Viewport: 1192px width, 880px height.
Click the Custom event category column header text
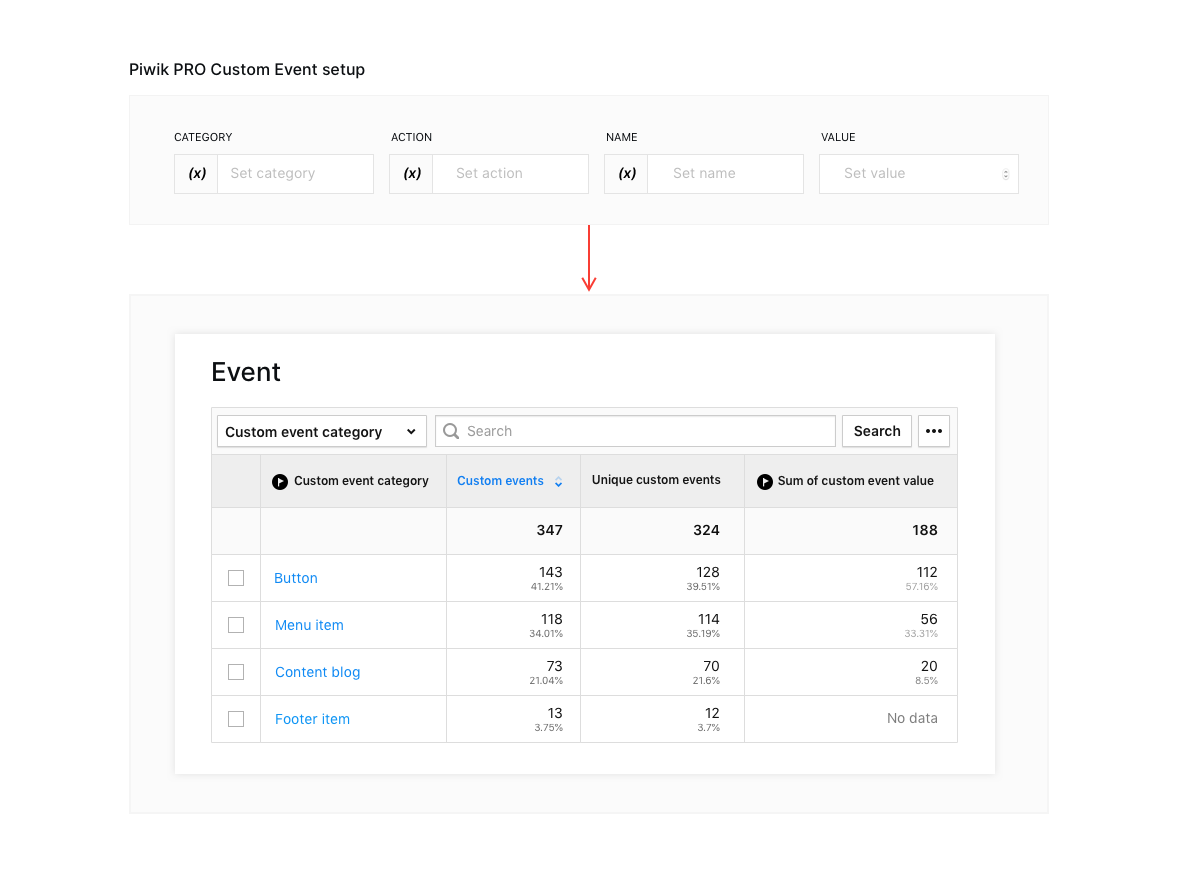point(361,481)
